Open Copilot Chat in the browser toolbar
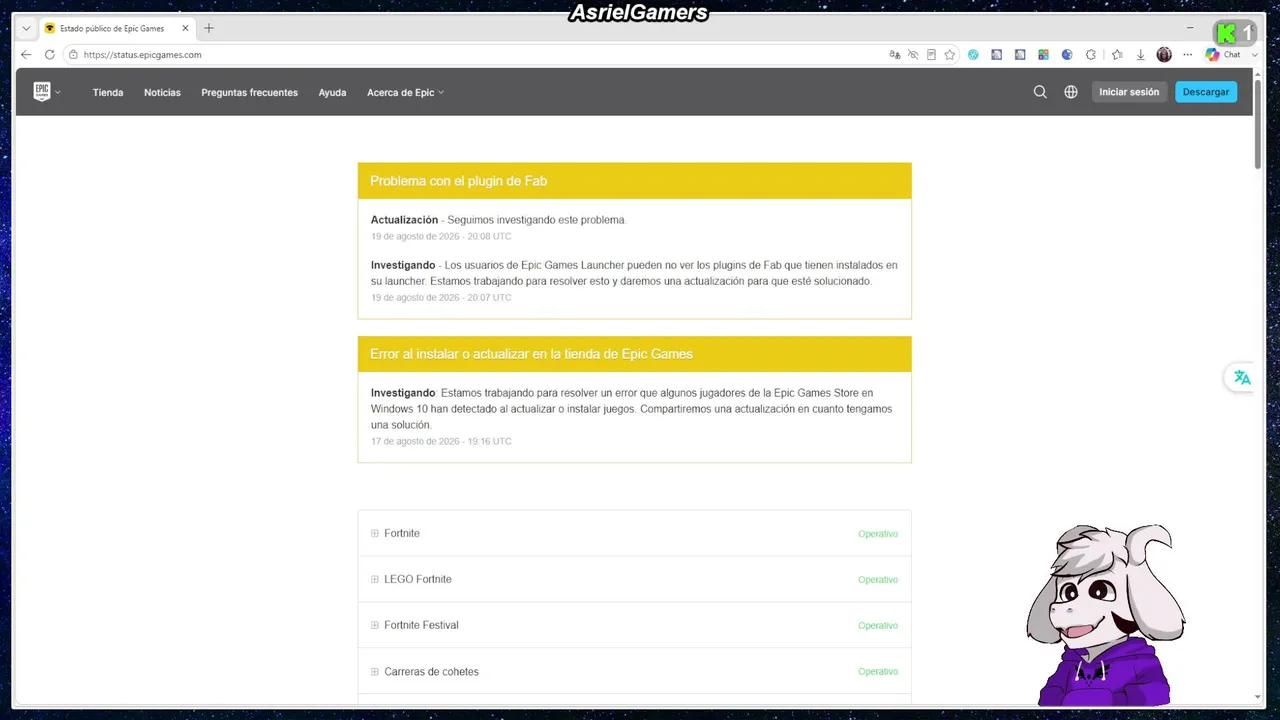Image resolution: width=1280 pixels, height=720 pixels. click(x=1223, y=55)
